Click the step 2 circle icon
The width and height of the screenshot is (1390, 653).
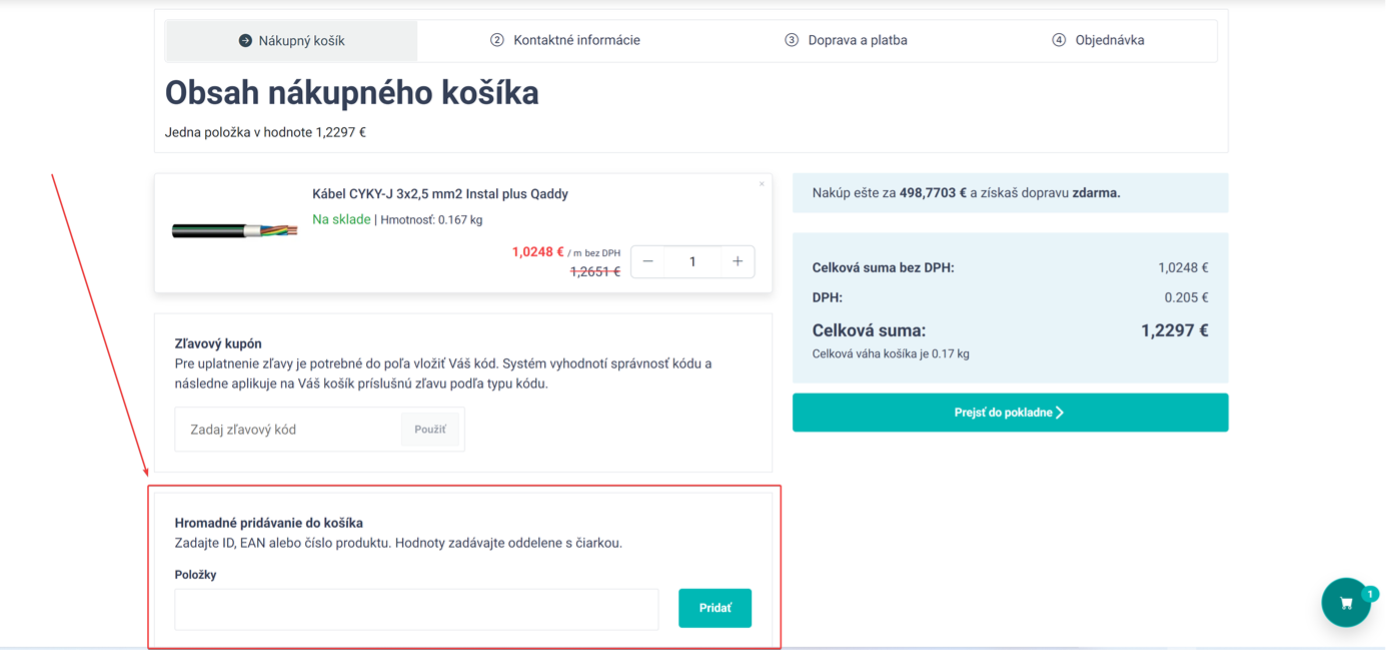[x=497, y=40]
